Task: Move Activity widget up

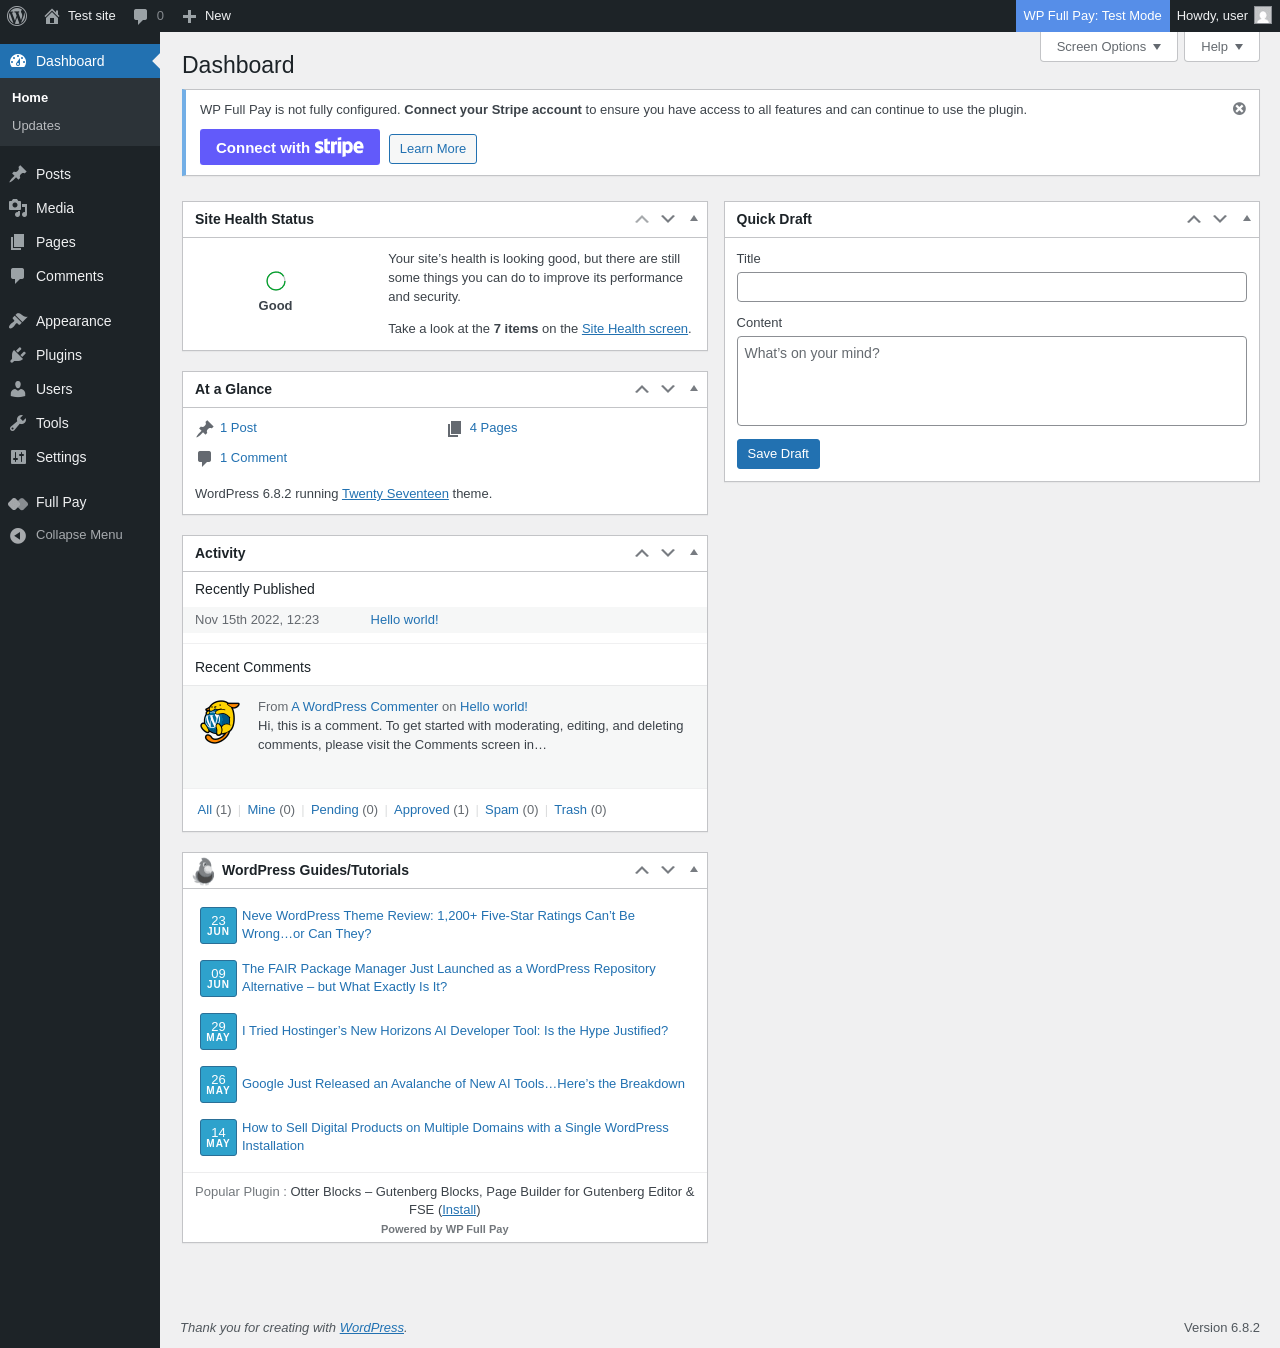Action: coord(642,553)
